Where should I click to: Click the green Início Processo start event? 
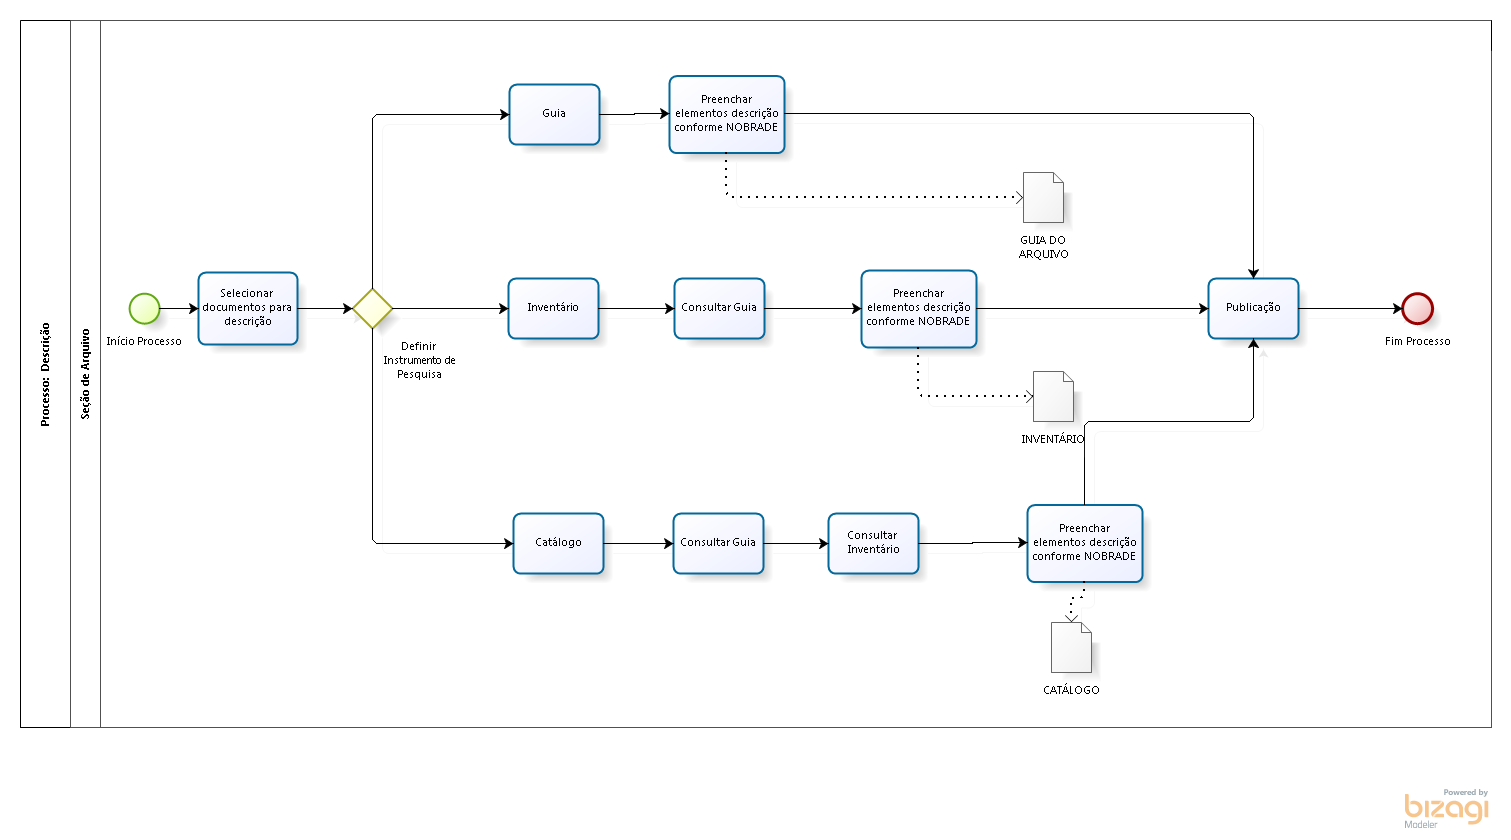[x=144, y=308]
